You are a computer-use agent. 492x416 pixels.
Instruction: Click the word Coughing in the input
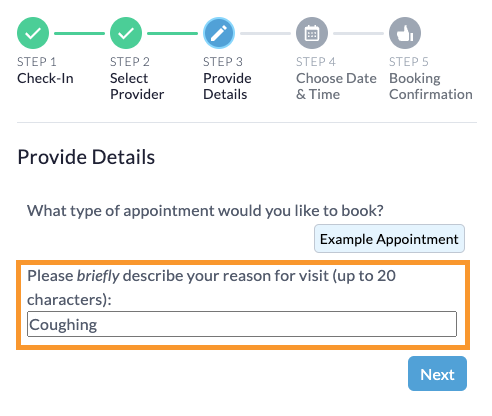63,325
